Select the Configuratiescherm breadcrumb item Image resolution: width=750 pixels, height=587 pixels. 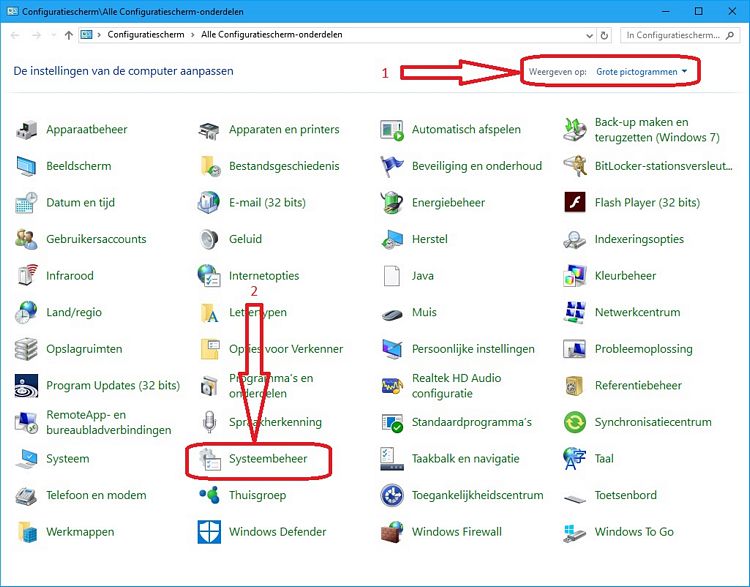click(x=146, y=34)
